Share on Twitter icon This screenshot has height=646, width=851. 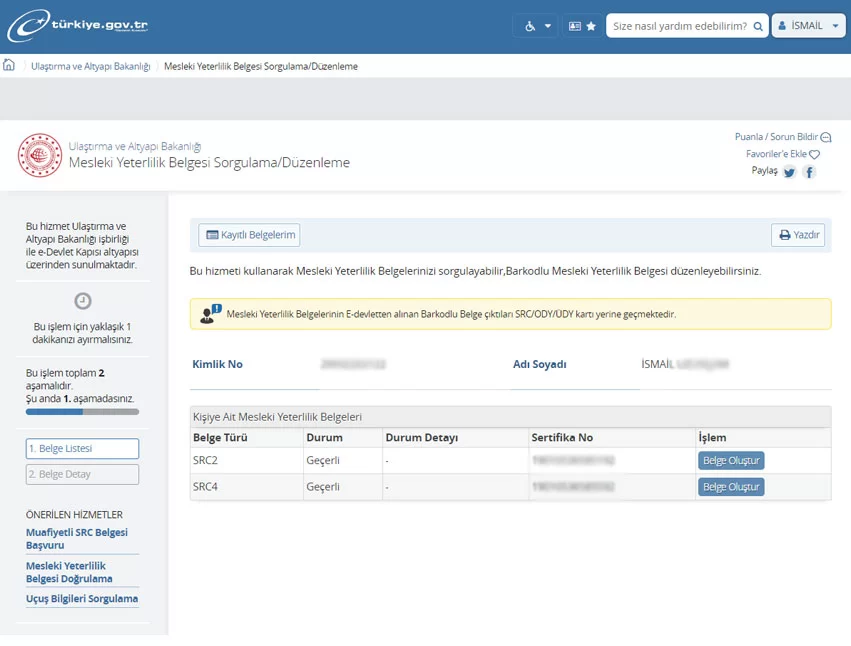click(790, 173)
